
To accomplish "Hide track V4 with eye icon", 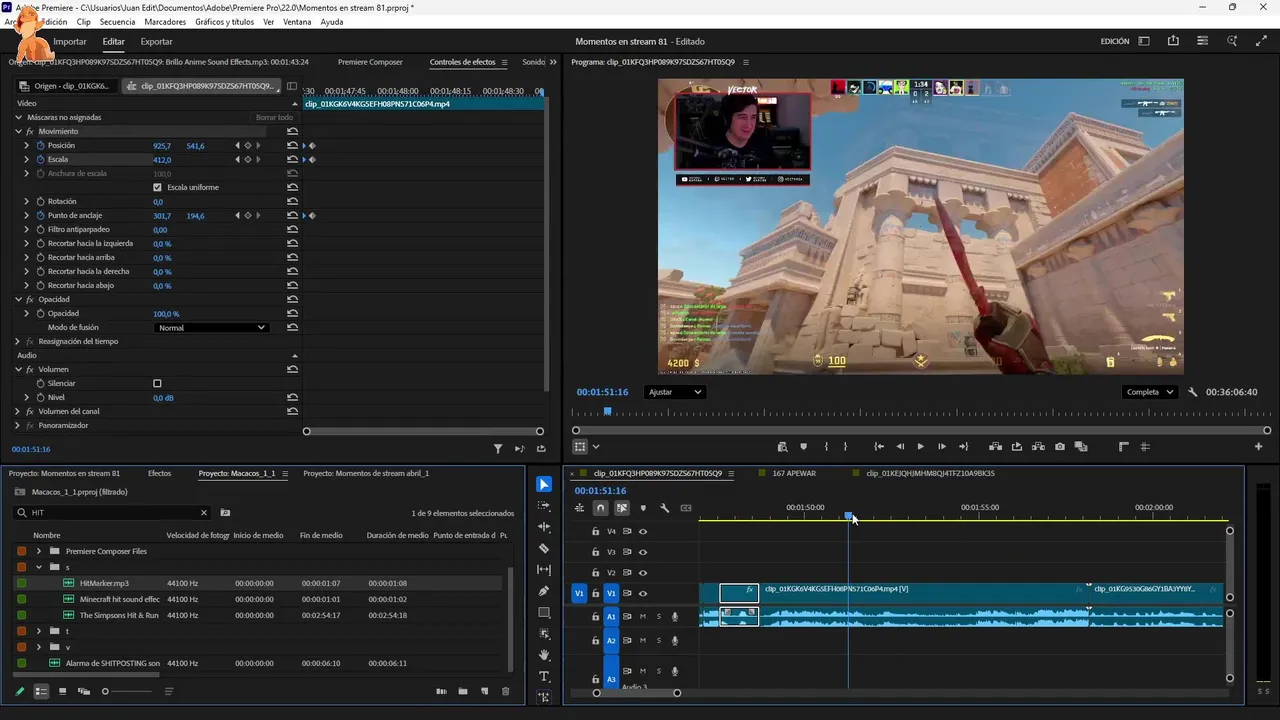I will coord(643,531).
